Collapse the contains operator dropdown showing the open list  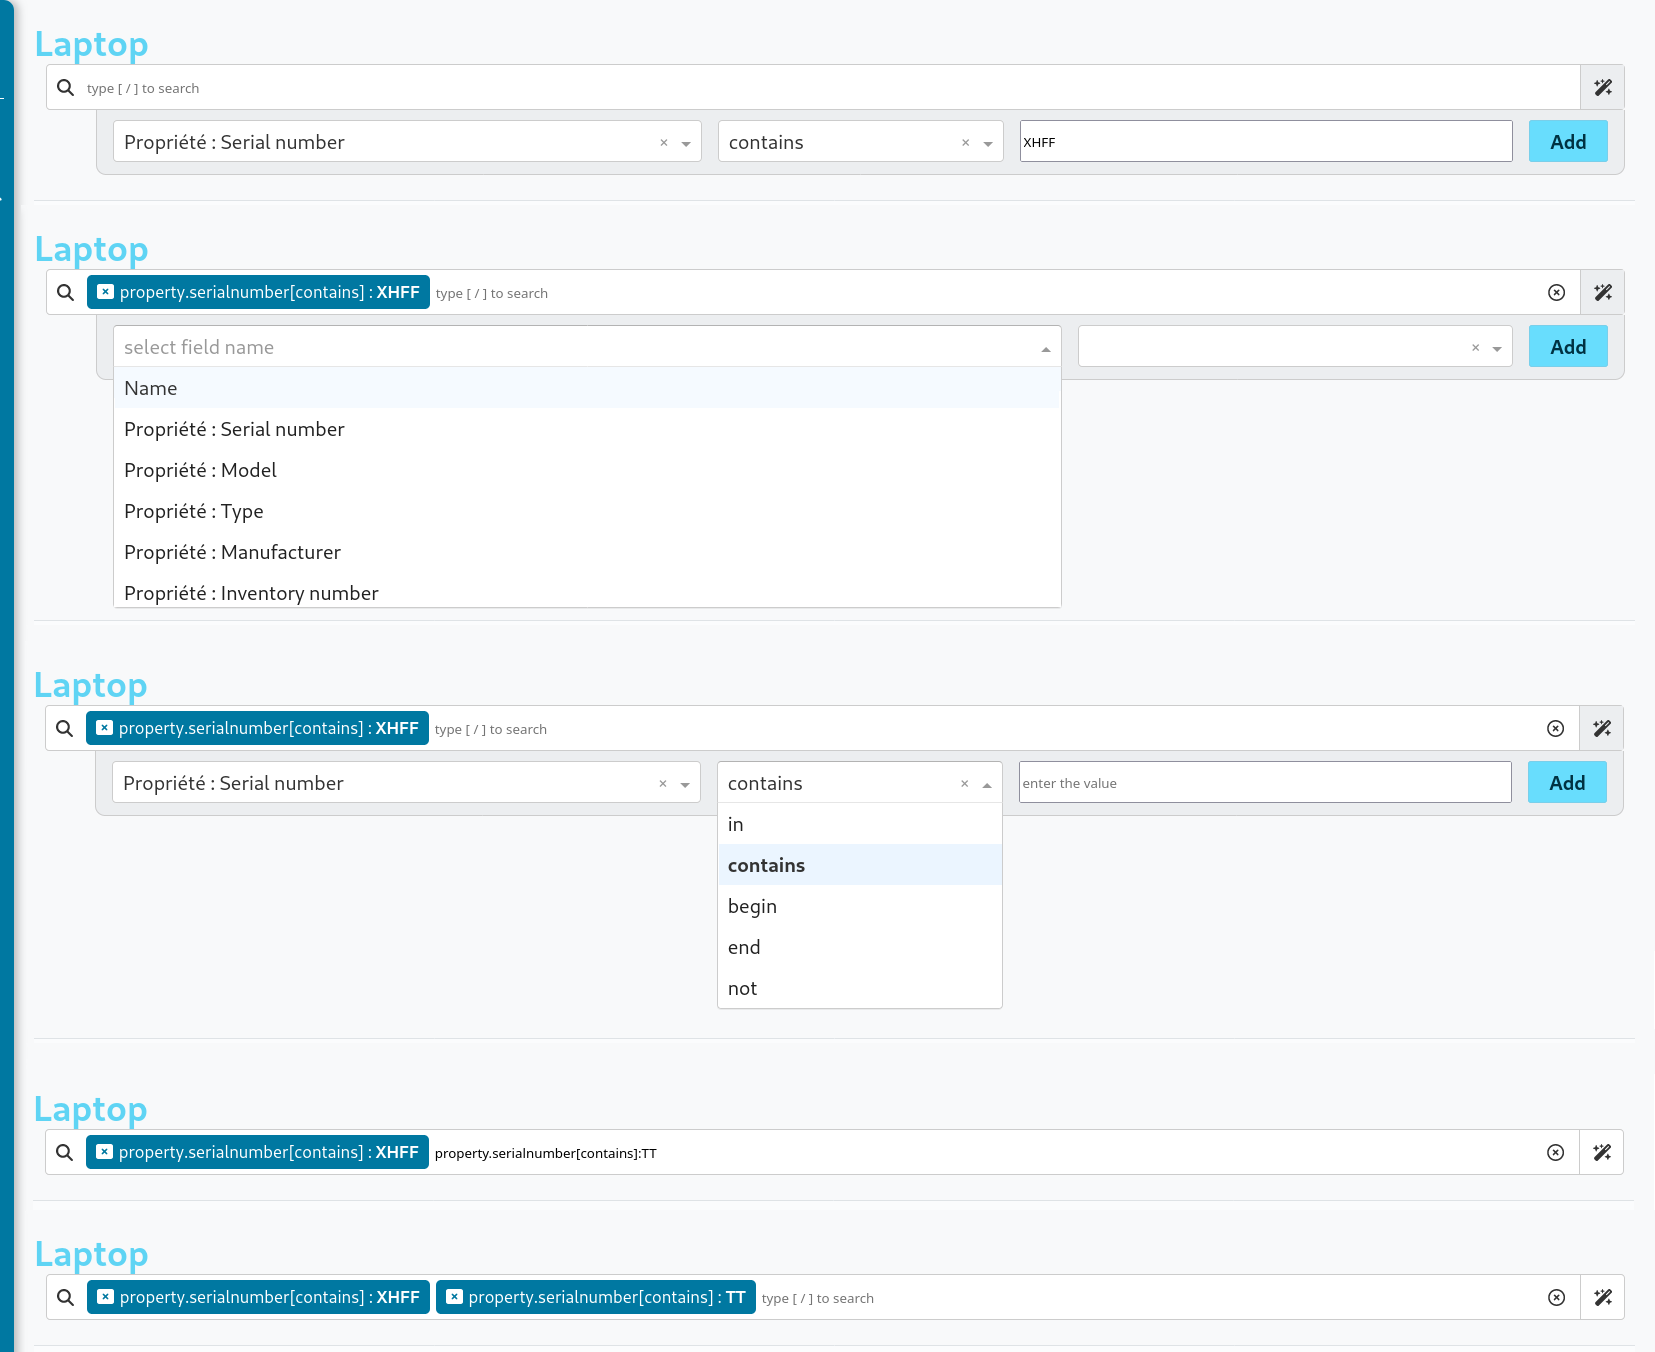coord(986,784)
